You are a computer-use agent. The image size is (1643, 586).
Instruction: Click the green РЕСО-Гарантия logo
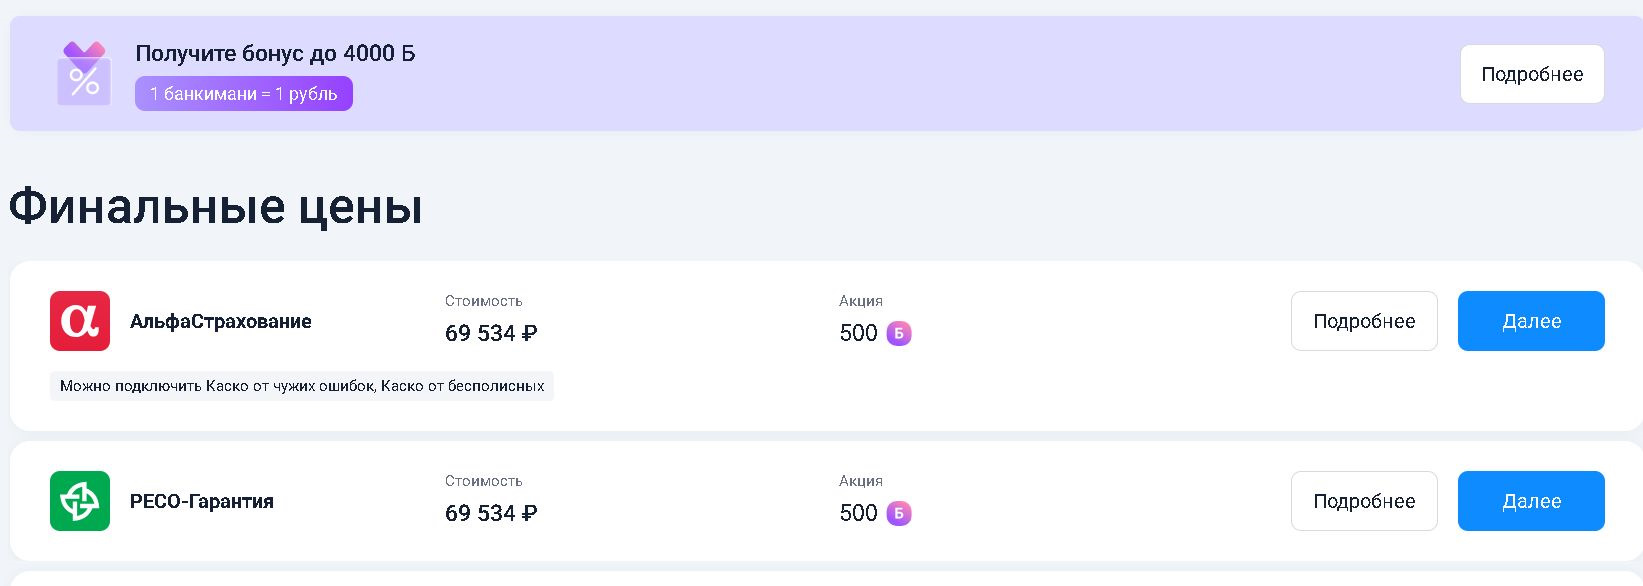click(x=80, y=501)
